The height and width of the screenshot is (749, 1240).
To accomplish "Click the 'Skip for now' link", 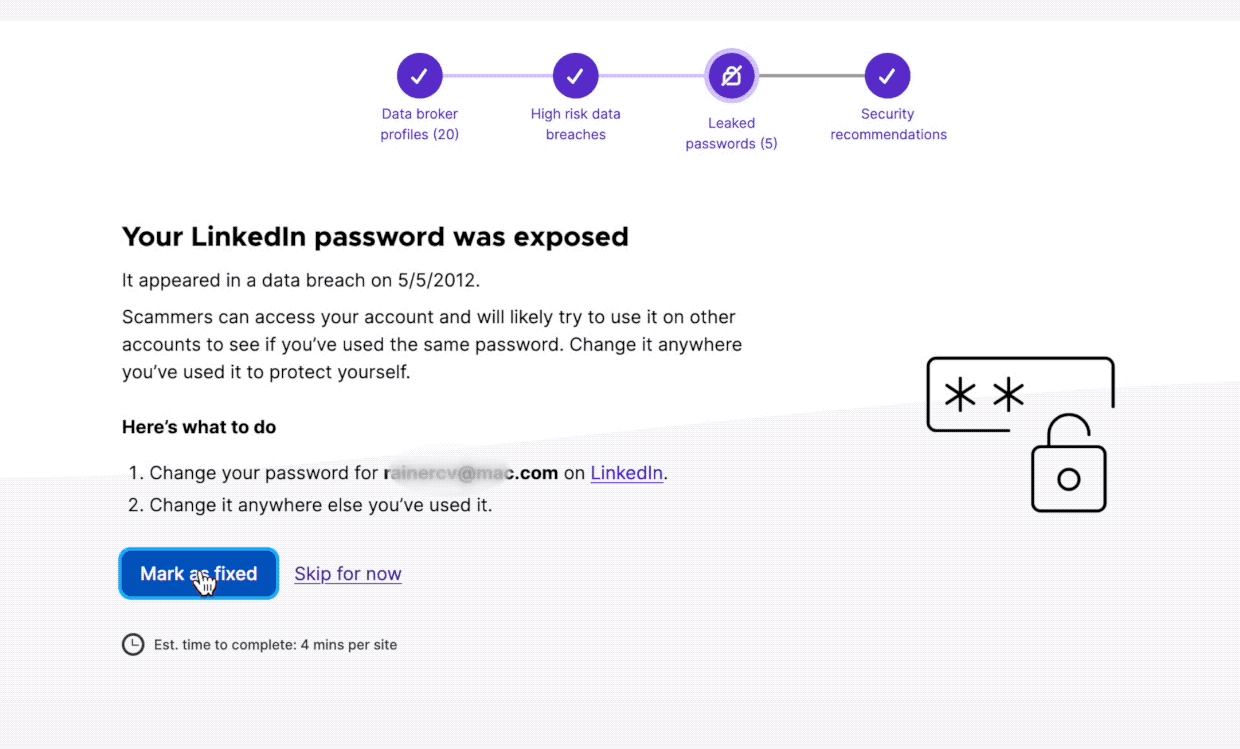I will [348, 574].
